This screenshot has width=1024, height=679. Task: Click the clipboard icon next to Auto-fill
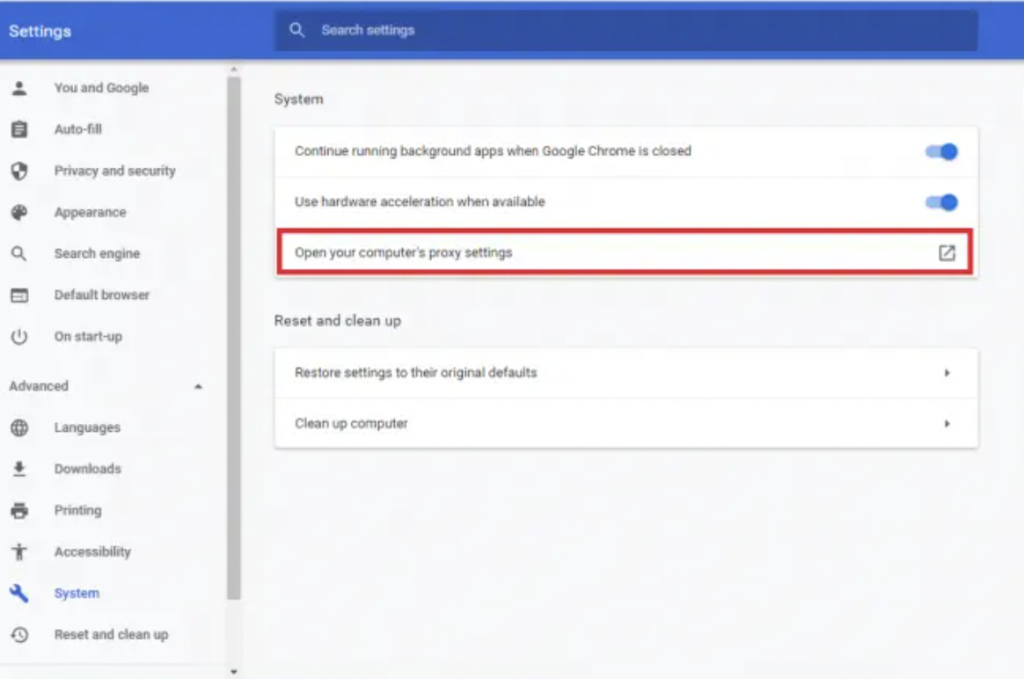point(20,129)
